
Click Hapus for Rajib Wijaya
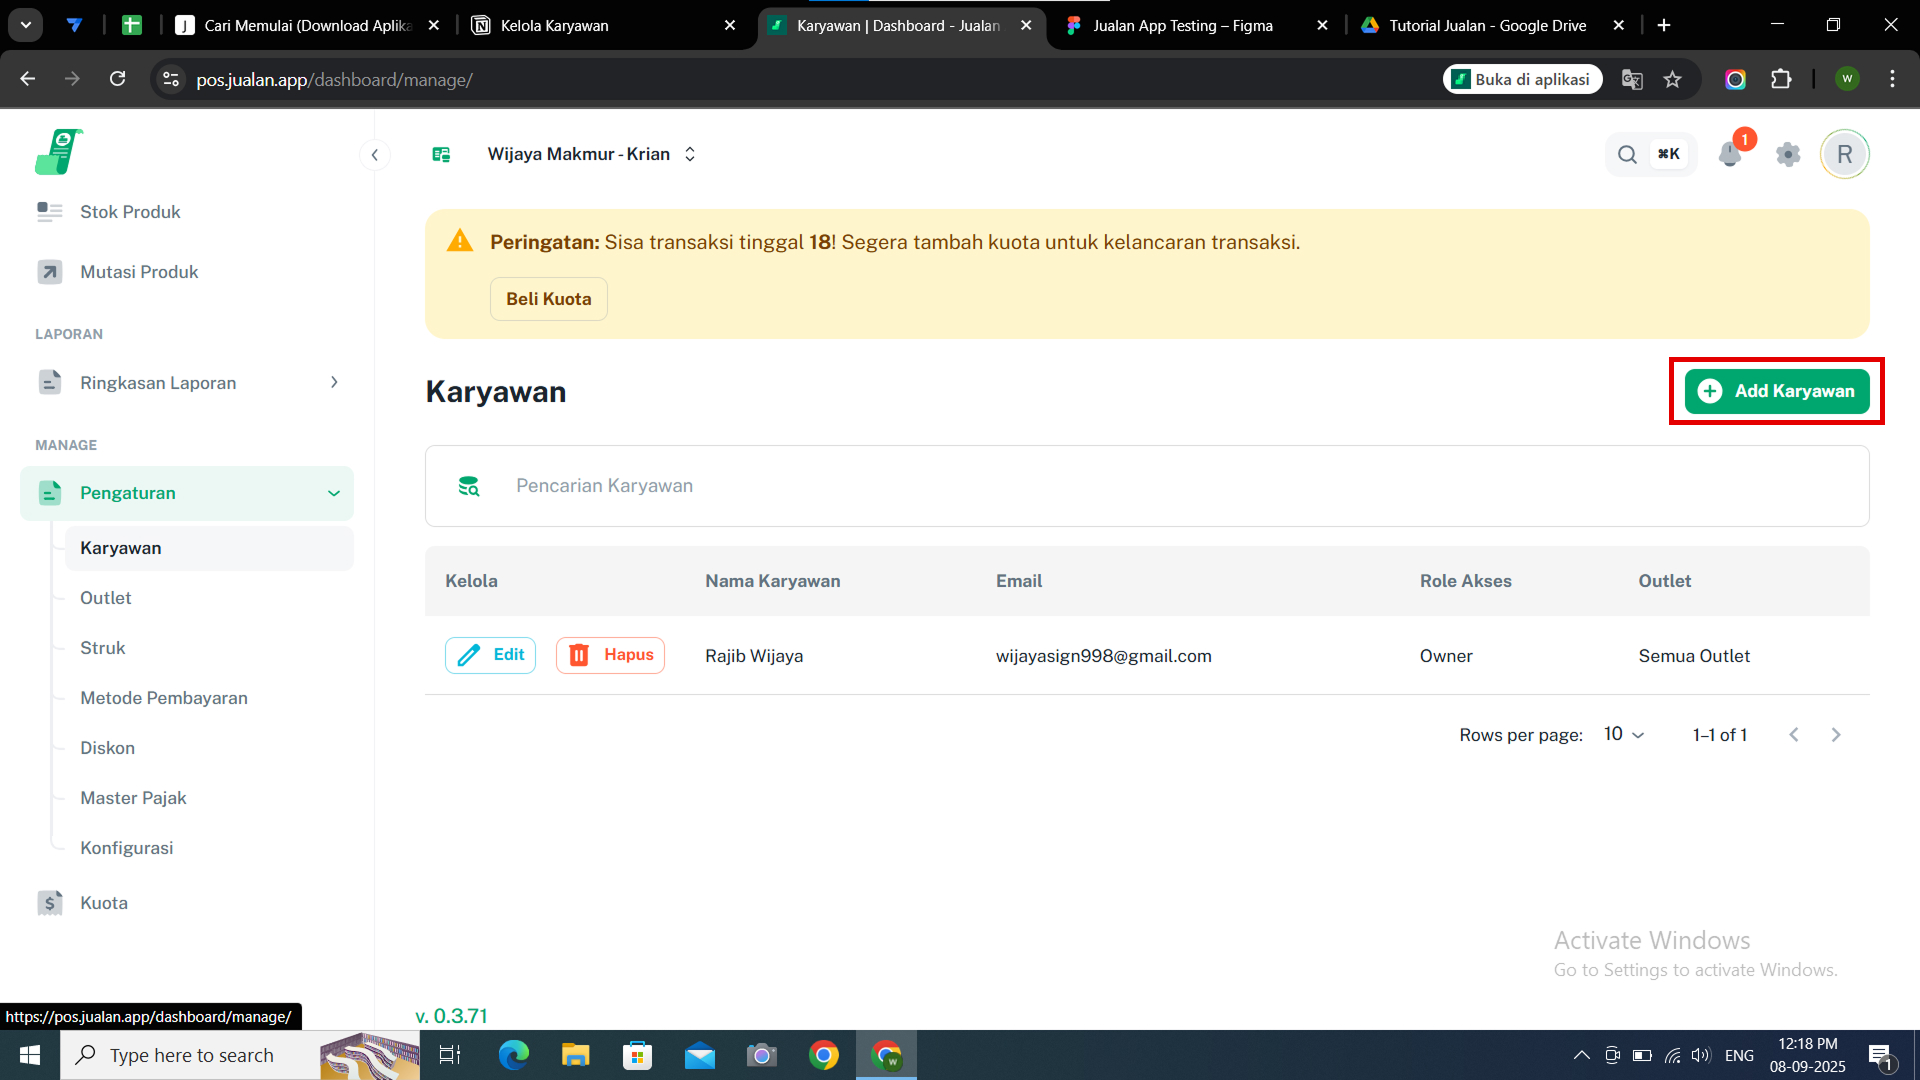coord(610,655)
